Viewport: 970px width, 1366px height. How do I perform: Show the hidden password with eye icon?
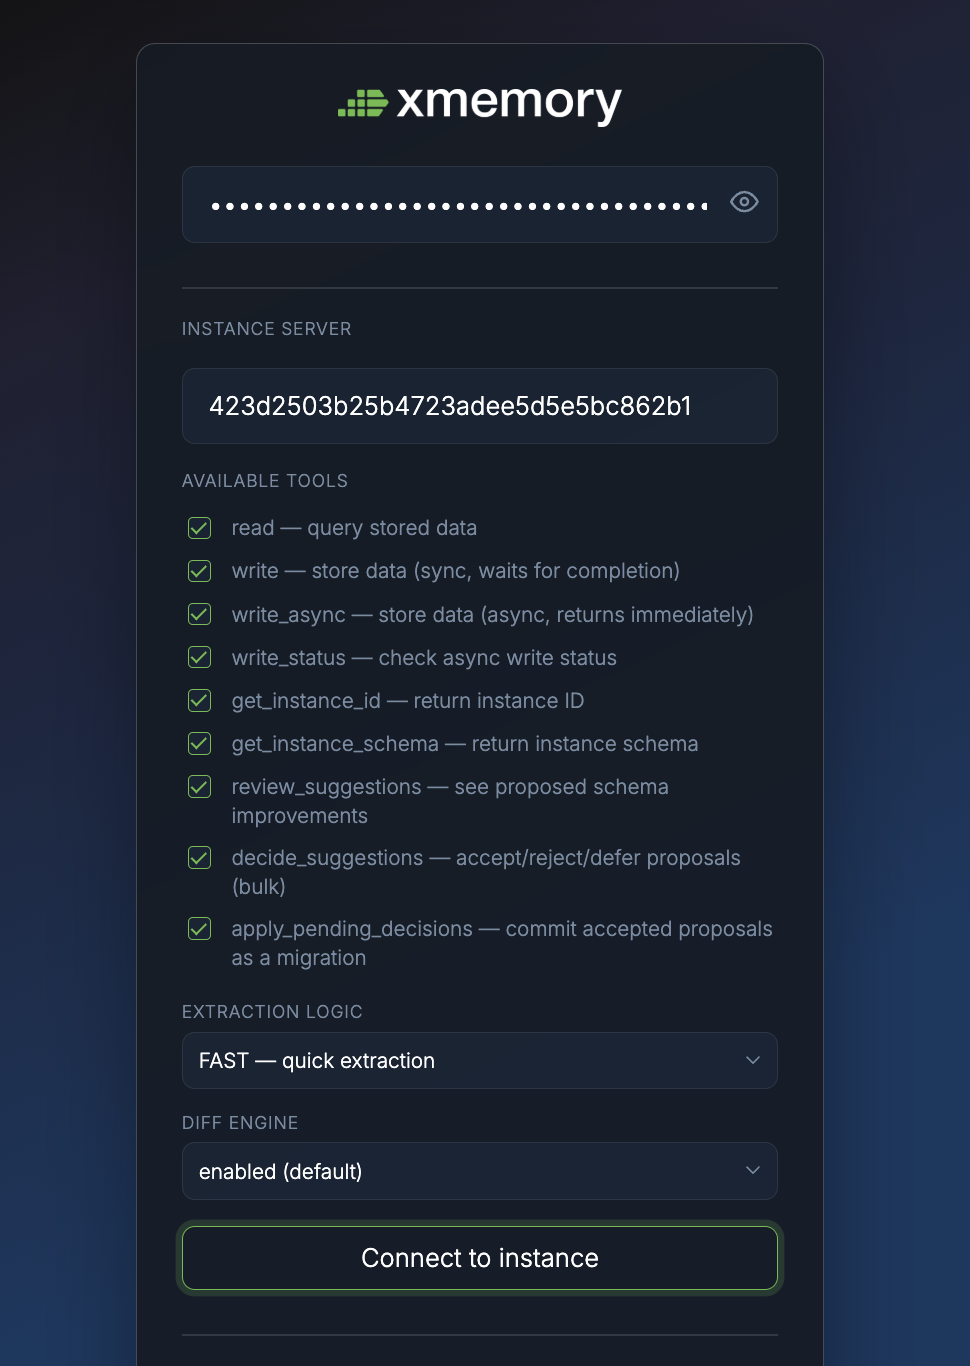pyautogui.click(x=744, y=202)
